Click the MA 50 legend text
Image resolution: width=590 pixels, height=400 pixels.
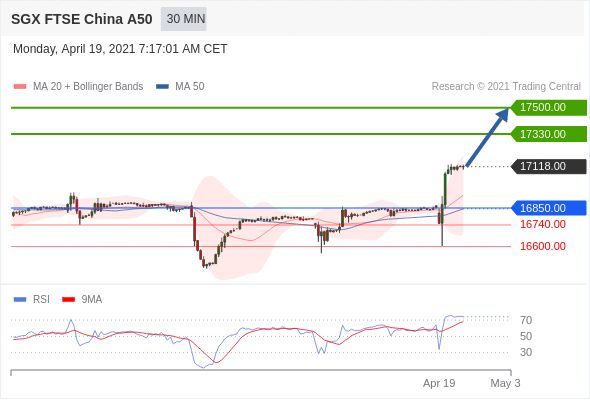[x=190, y=87]
